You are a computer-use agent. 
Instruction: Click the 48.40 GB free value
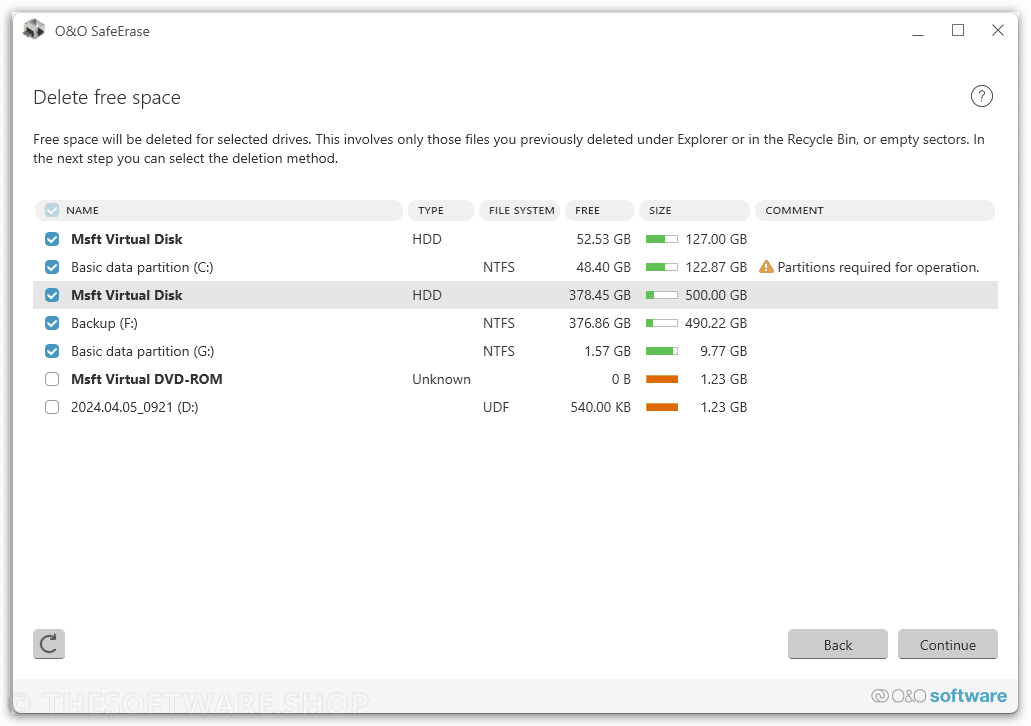[x=604, y=267]
